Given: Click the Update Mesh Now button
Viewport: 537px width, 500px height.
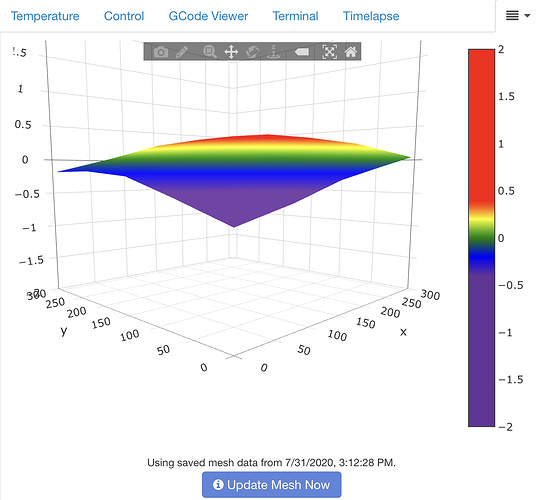Looking at the screenshot, I should pos(272,485).
